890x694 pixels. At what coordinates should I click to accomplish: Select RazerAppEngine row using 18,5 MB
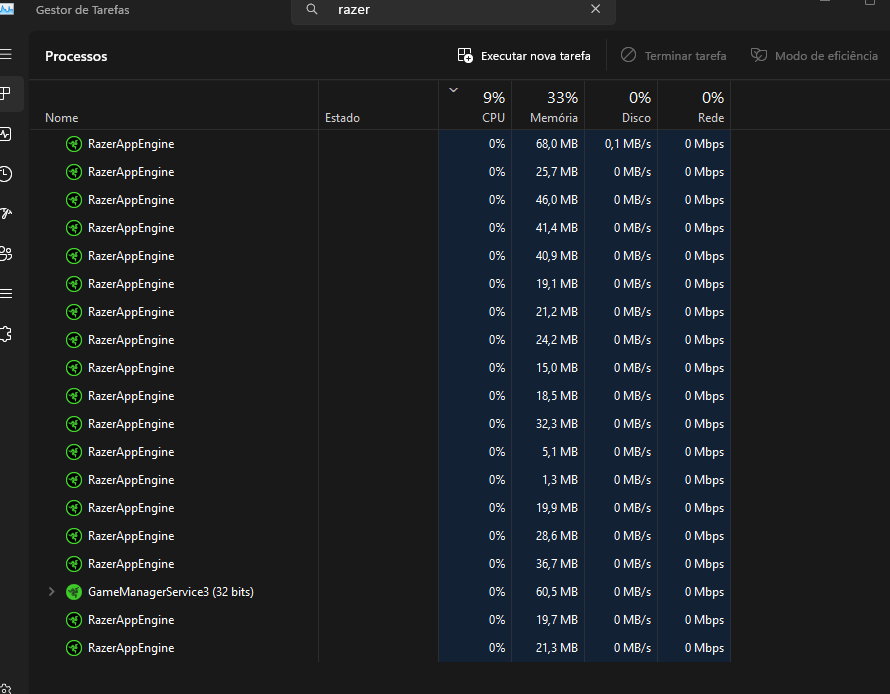(x=379, y=396)
